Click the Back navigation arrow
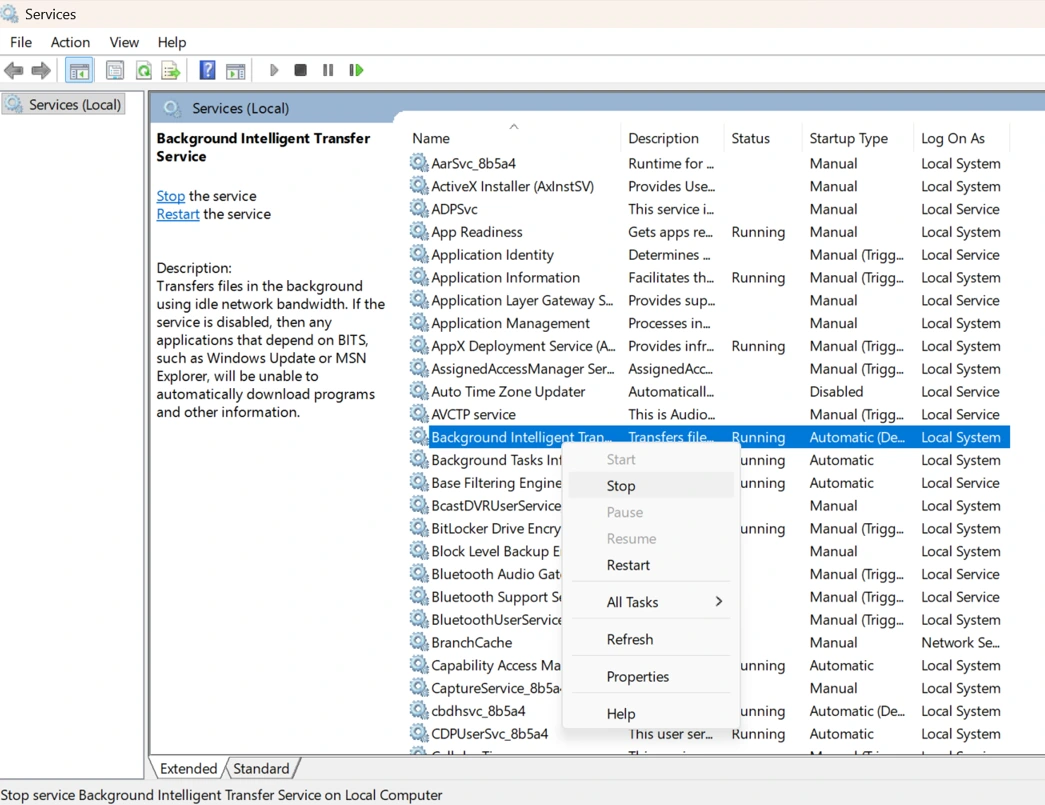The width and height of the screenshot is (1045, 805). (13, 69)
